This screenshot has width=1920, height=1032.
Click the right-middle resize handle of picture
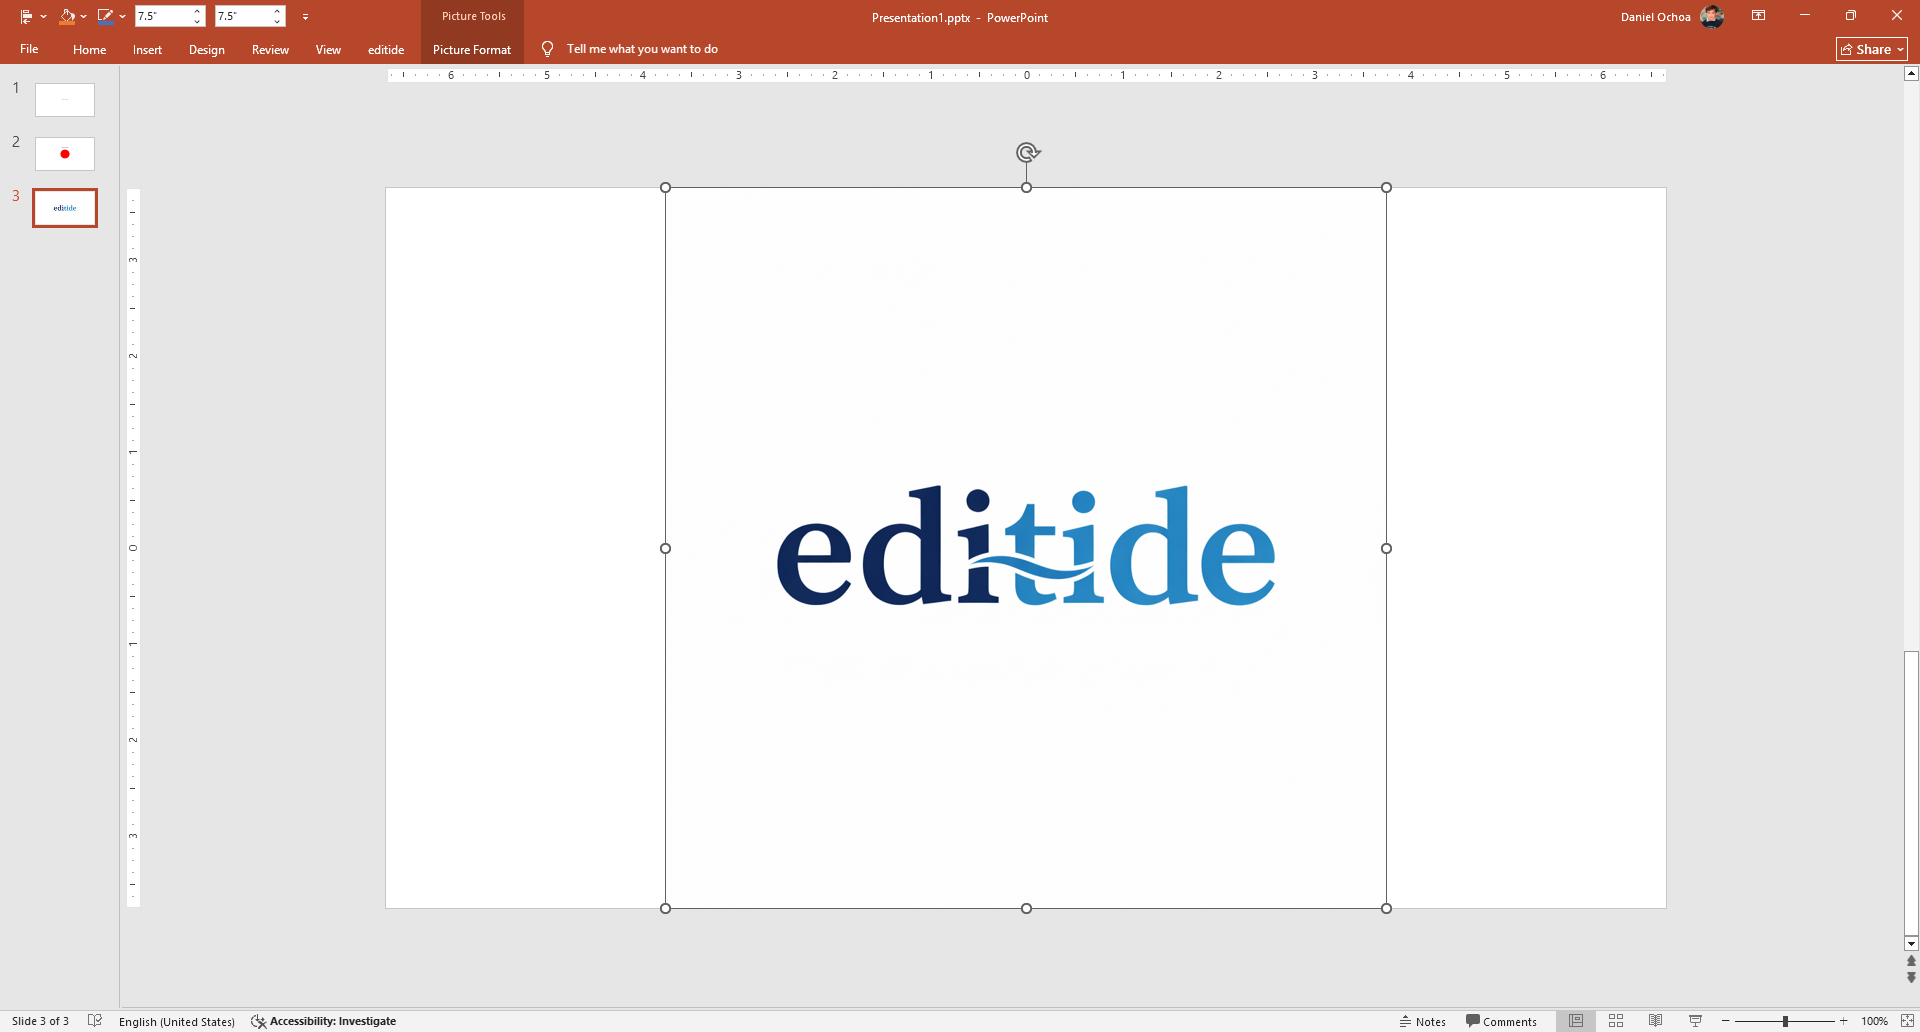1386,548
